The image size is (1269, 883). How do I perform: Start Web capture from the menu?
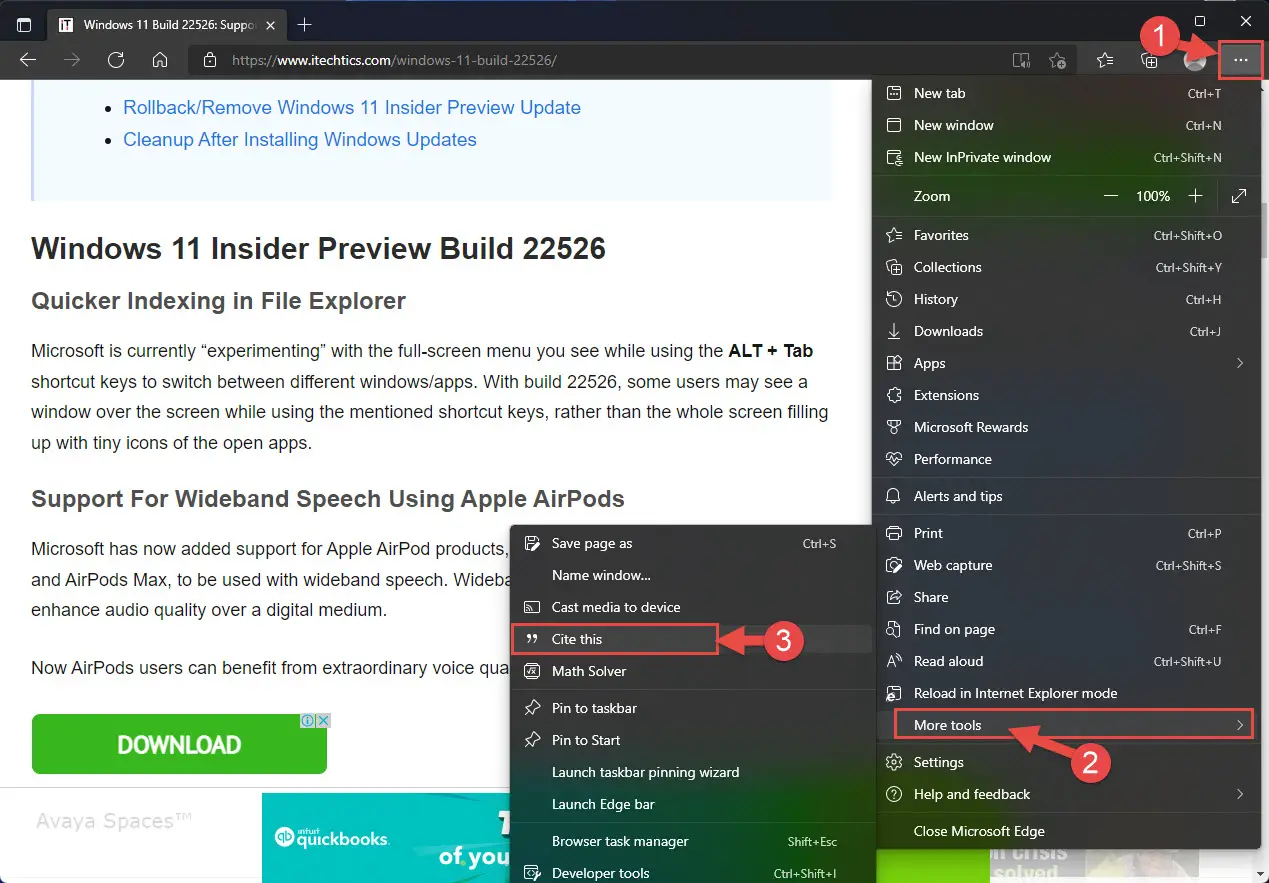(x=1065, y=565)
